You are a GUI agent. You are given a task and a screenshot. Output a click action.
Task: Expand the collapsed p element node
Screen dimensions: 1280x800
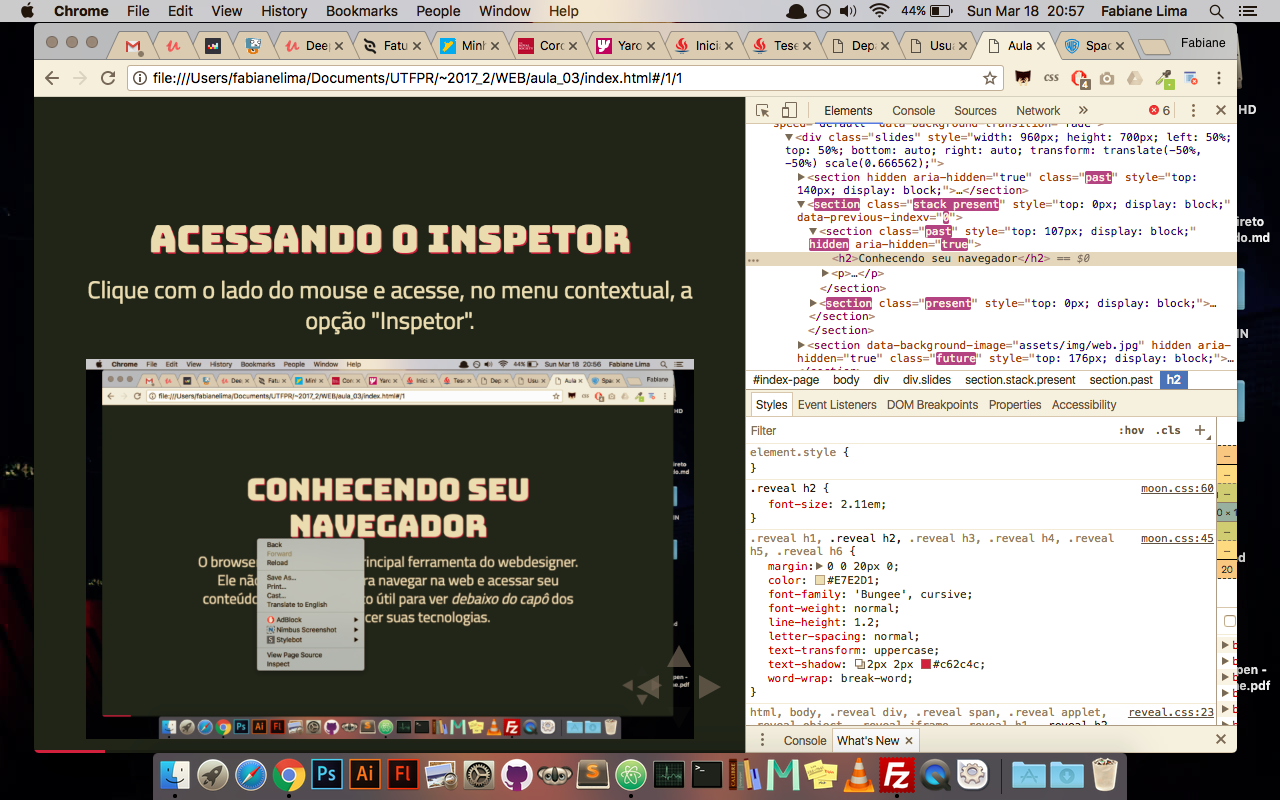click(x=826, y=274)
